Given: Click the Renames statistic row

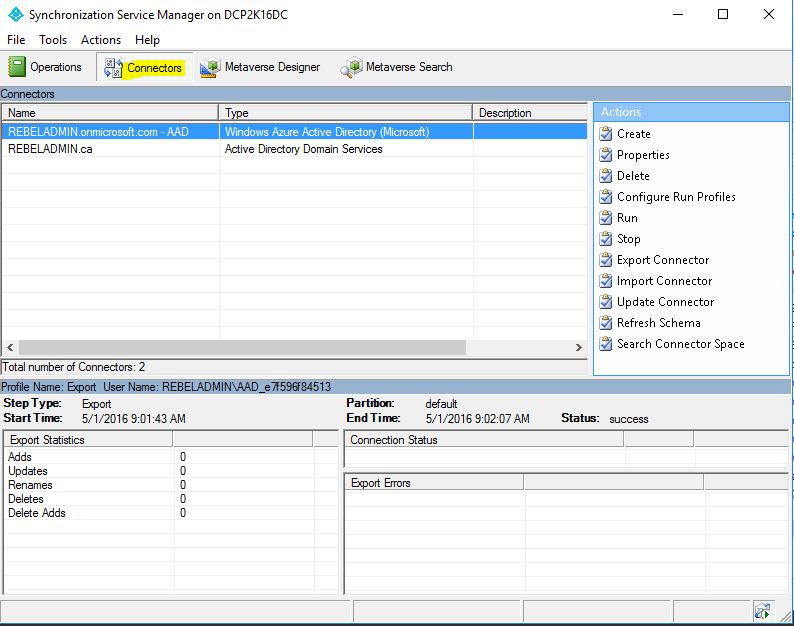Looking at the screenshot, I should point(171,485).
